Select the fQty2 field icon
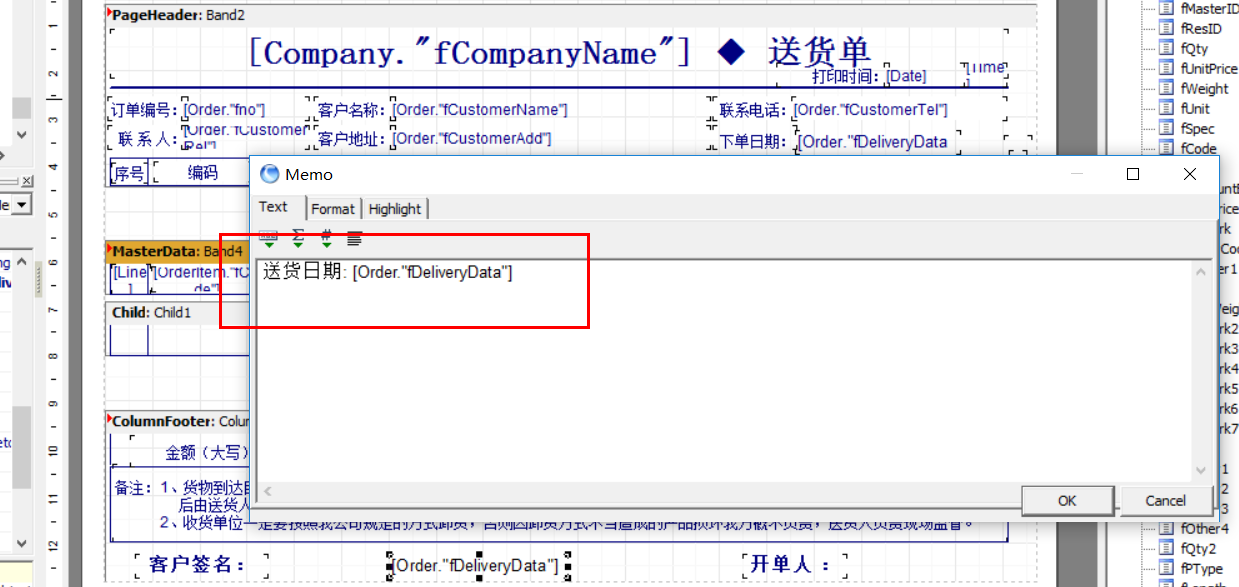Viewport: 1239px width, 587px height. tap(1166, 549)
